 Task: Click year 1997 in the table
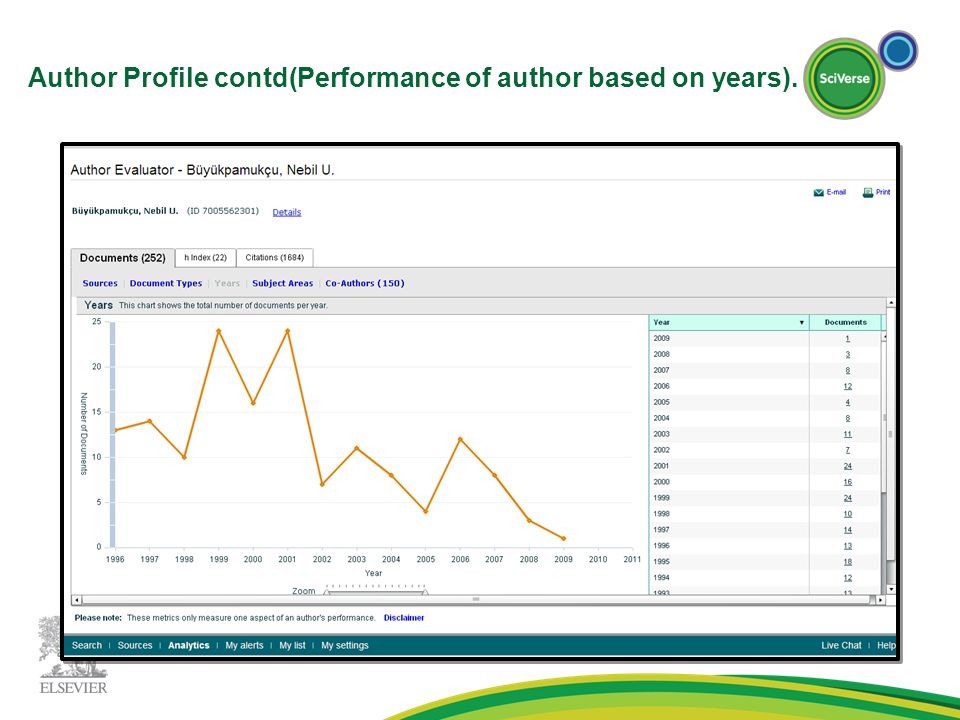click(661, 530)
